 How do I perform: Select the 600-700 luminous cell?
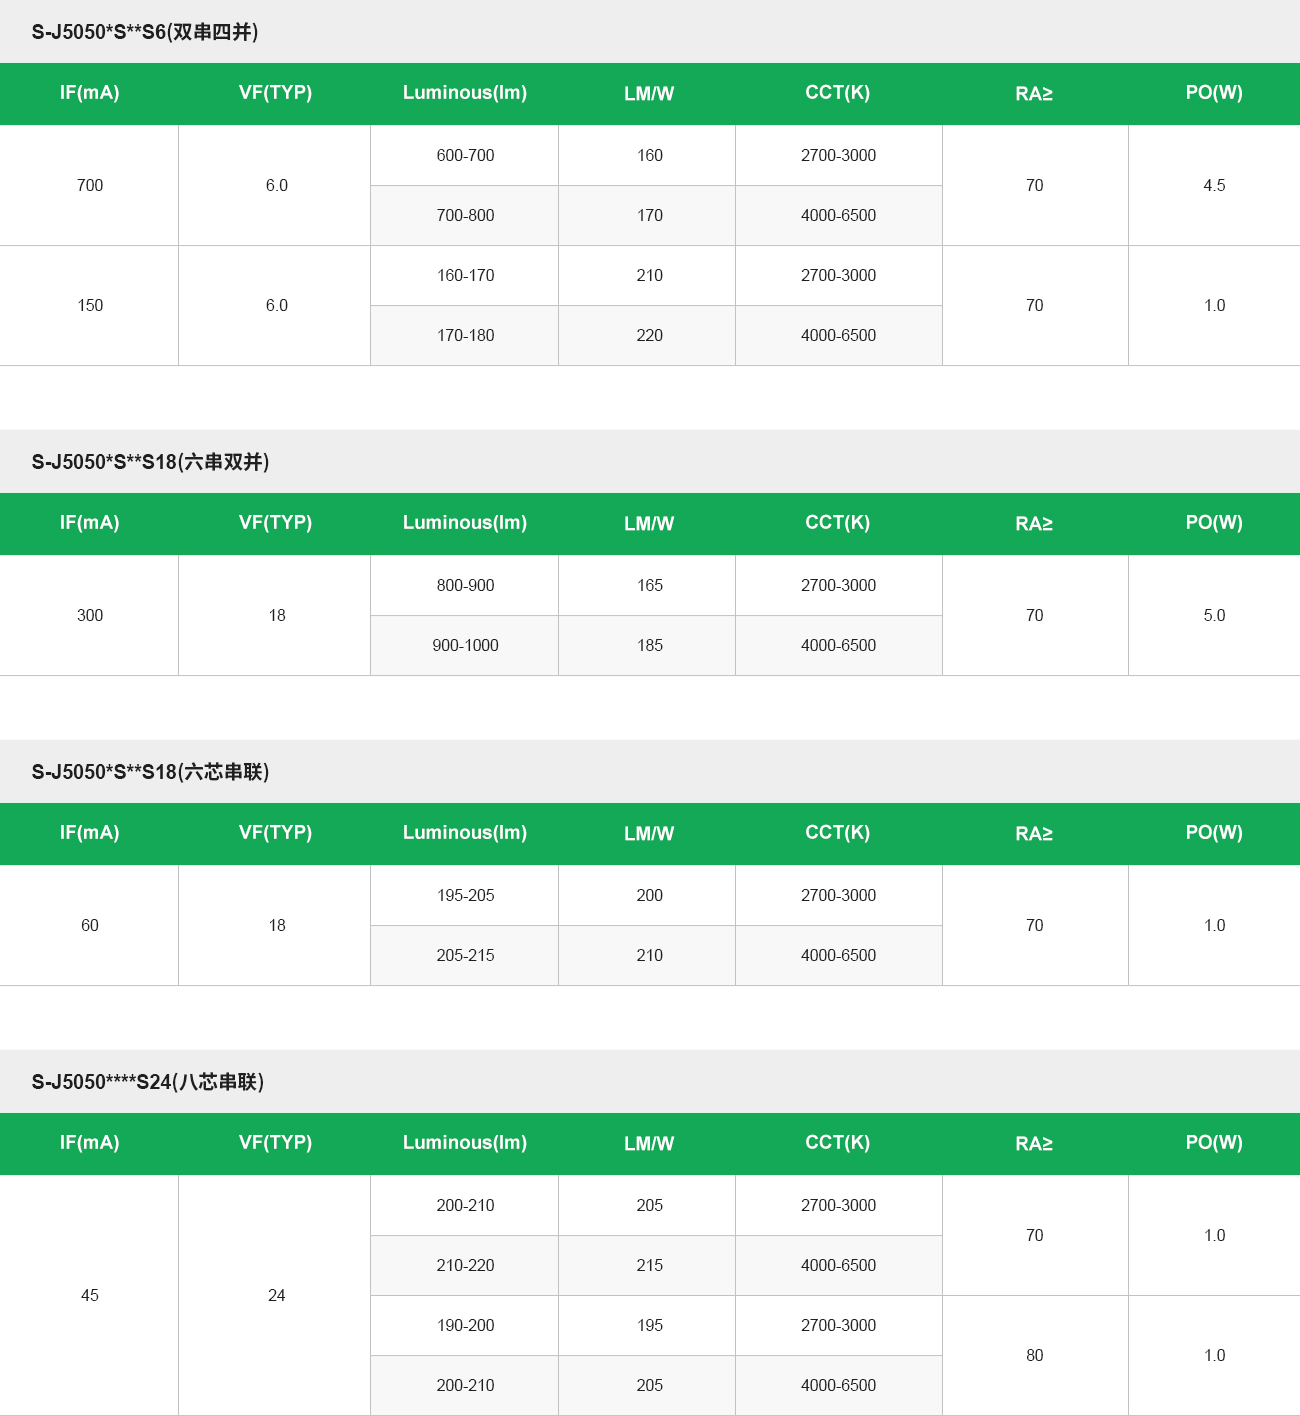(x=465, y=155)
